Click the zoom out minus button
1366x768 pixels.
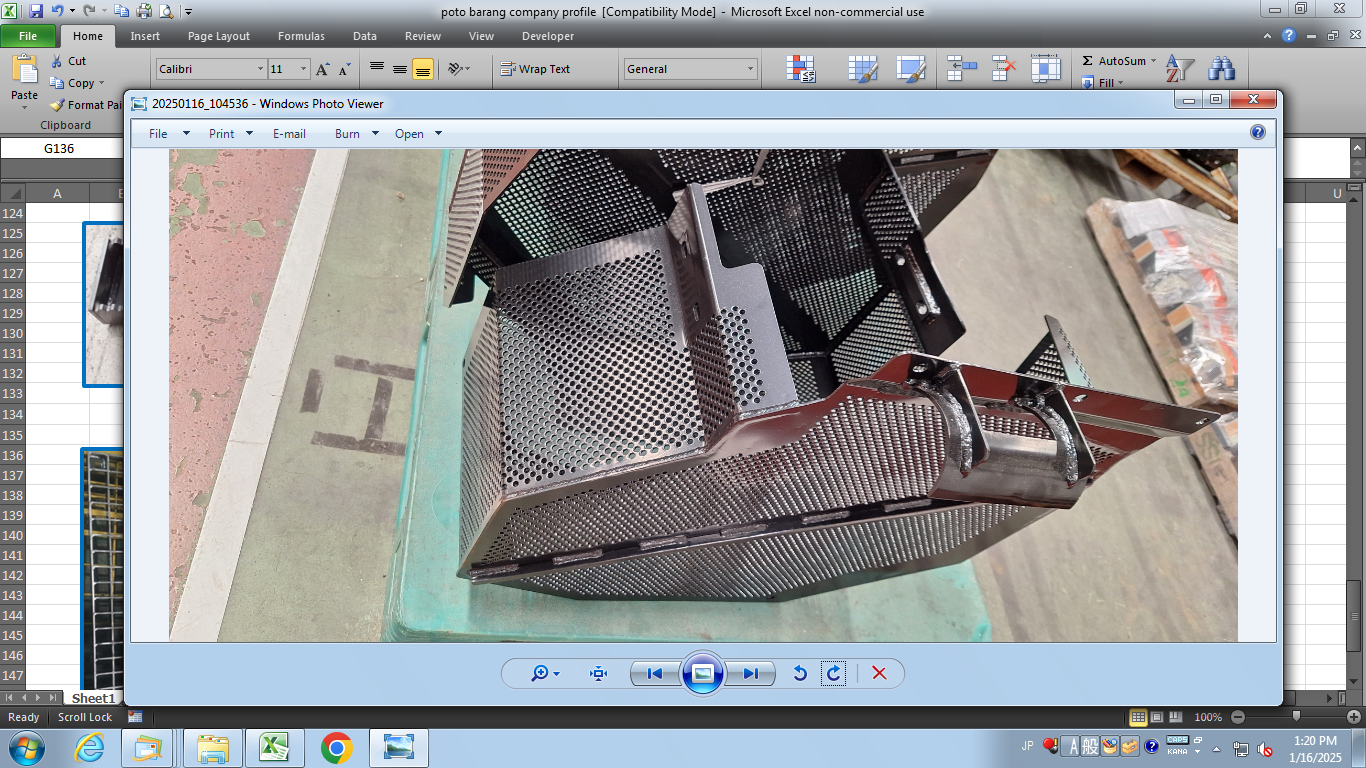1238,717
